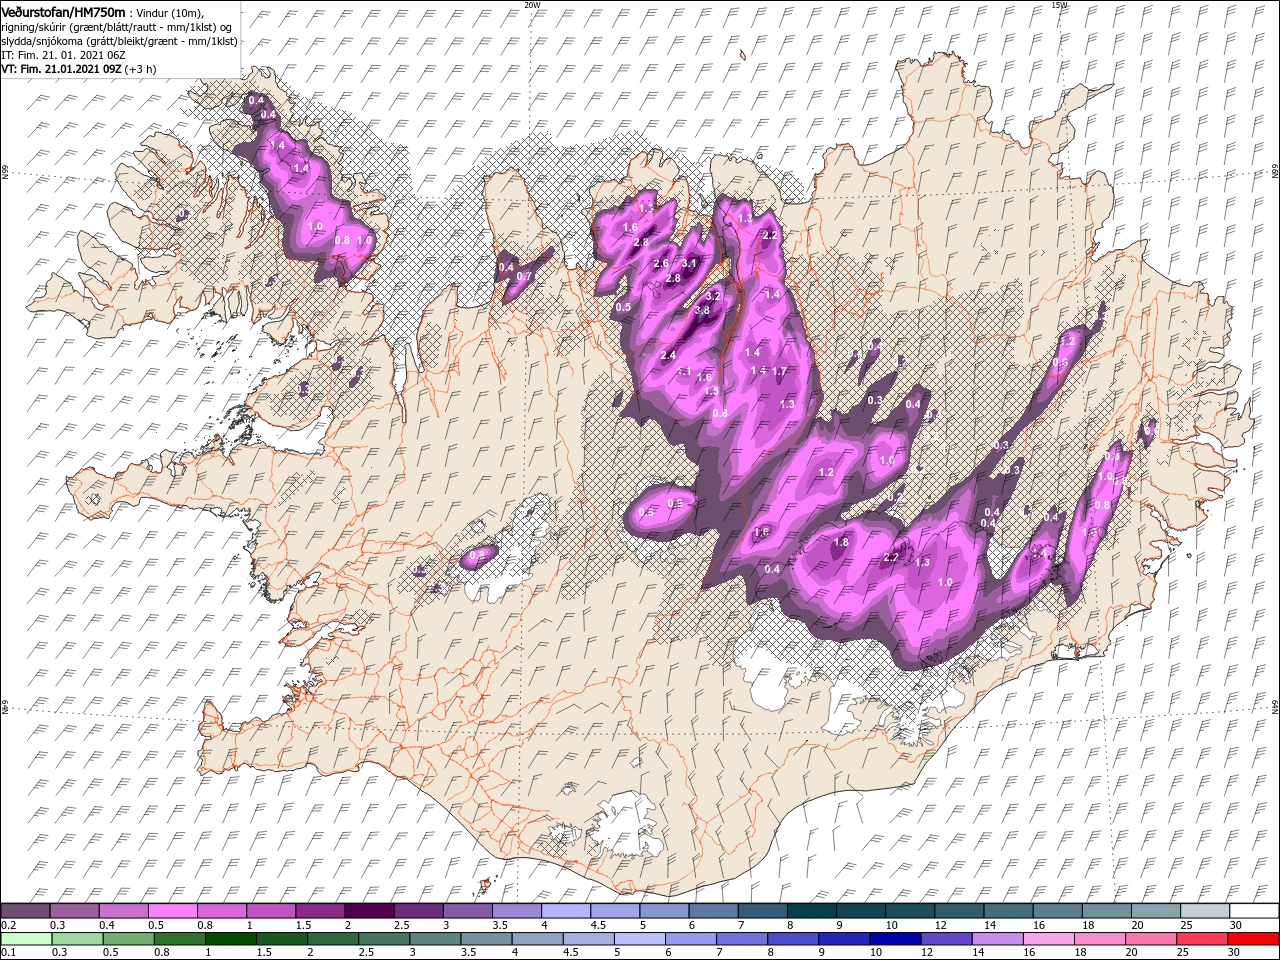Viewport: 1280px width, 960px height.
Task: Select the dark teal snow swatch at 8
Action: [811, 911]
